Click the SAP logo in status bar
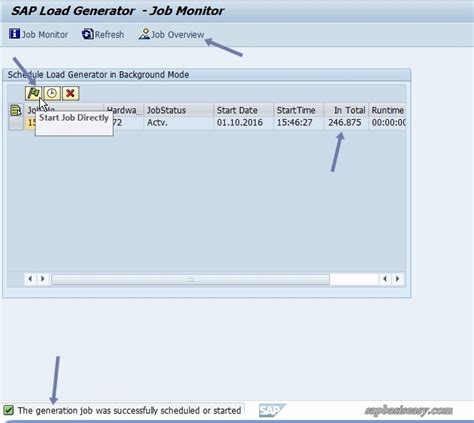Image resolution: width=474 pixels, height=423 pixels. pyautogui.click(x=272, y=410)
